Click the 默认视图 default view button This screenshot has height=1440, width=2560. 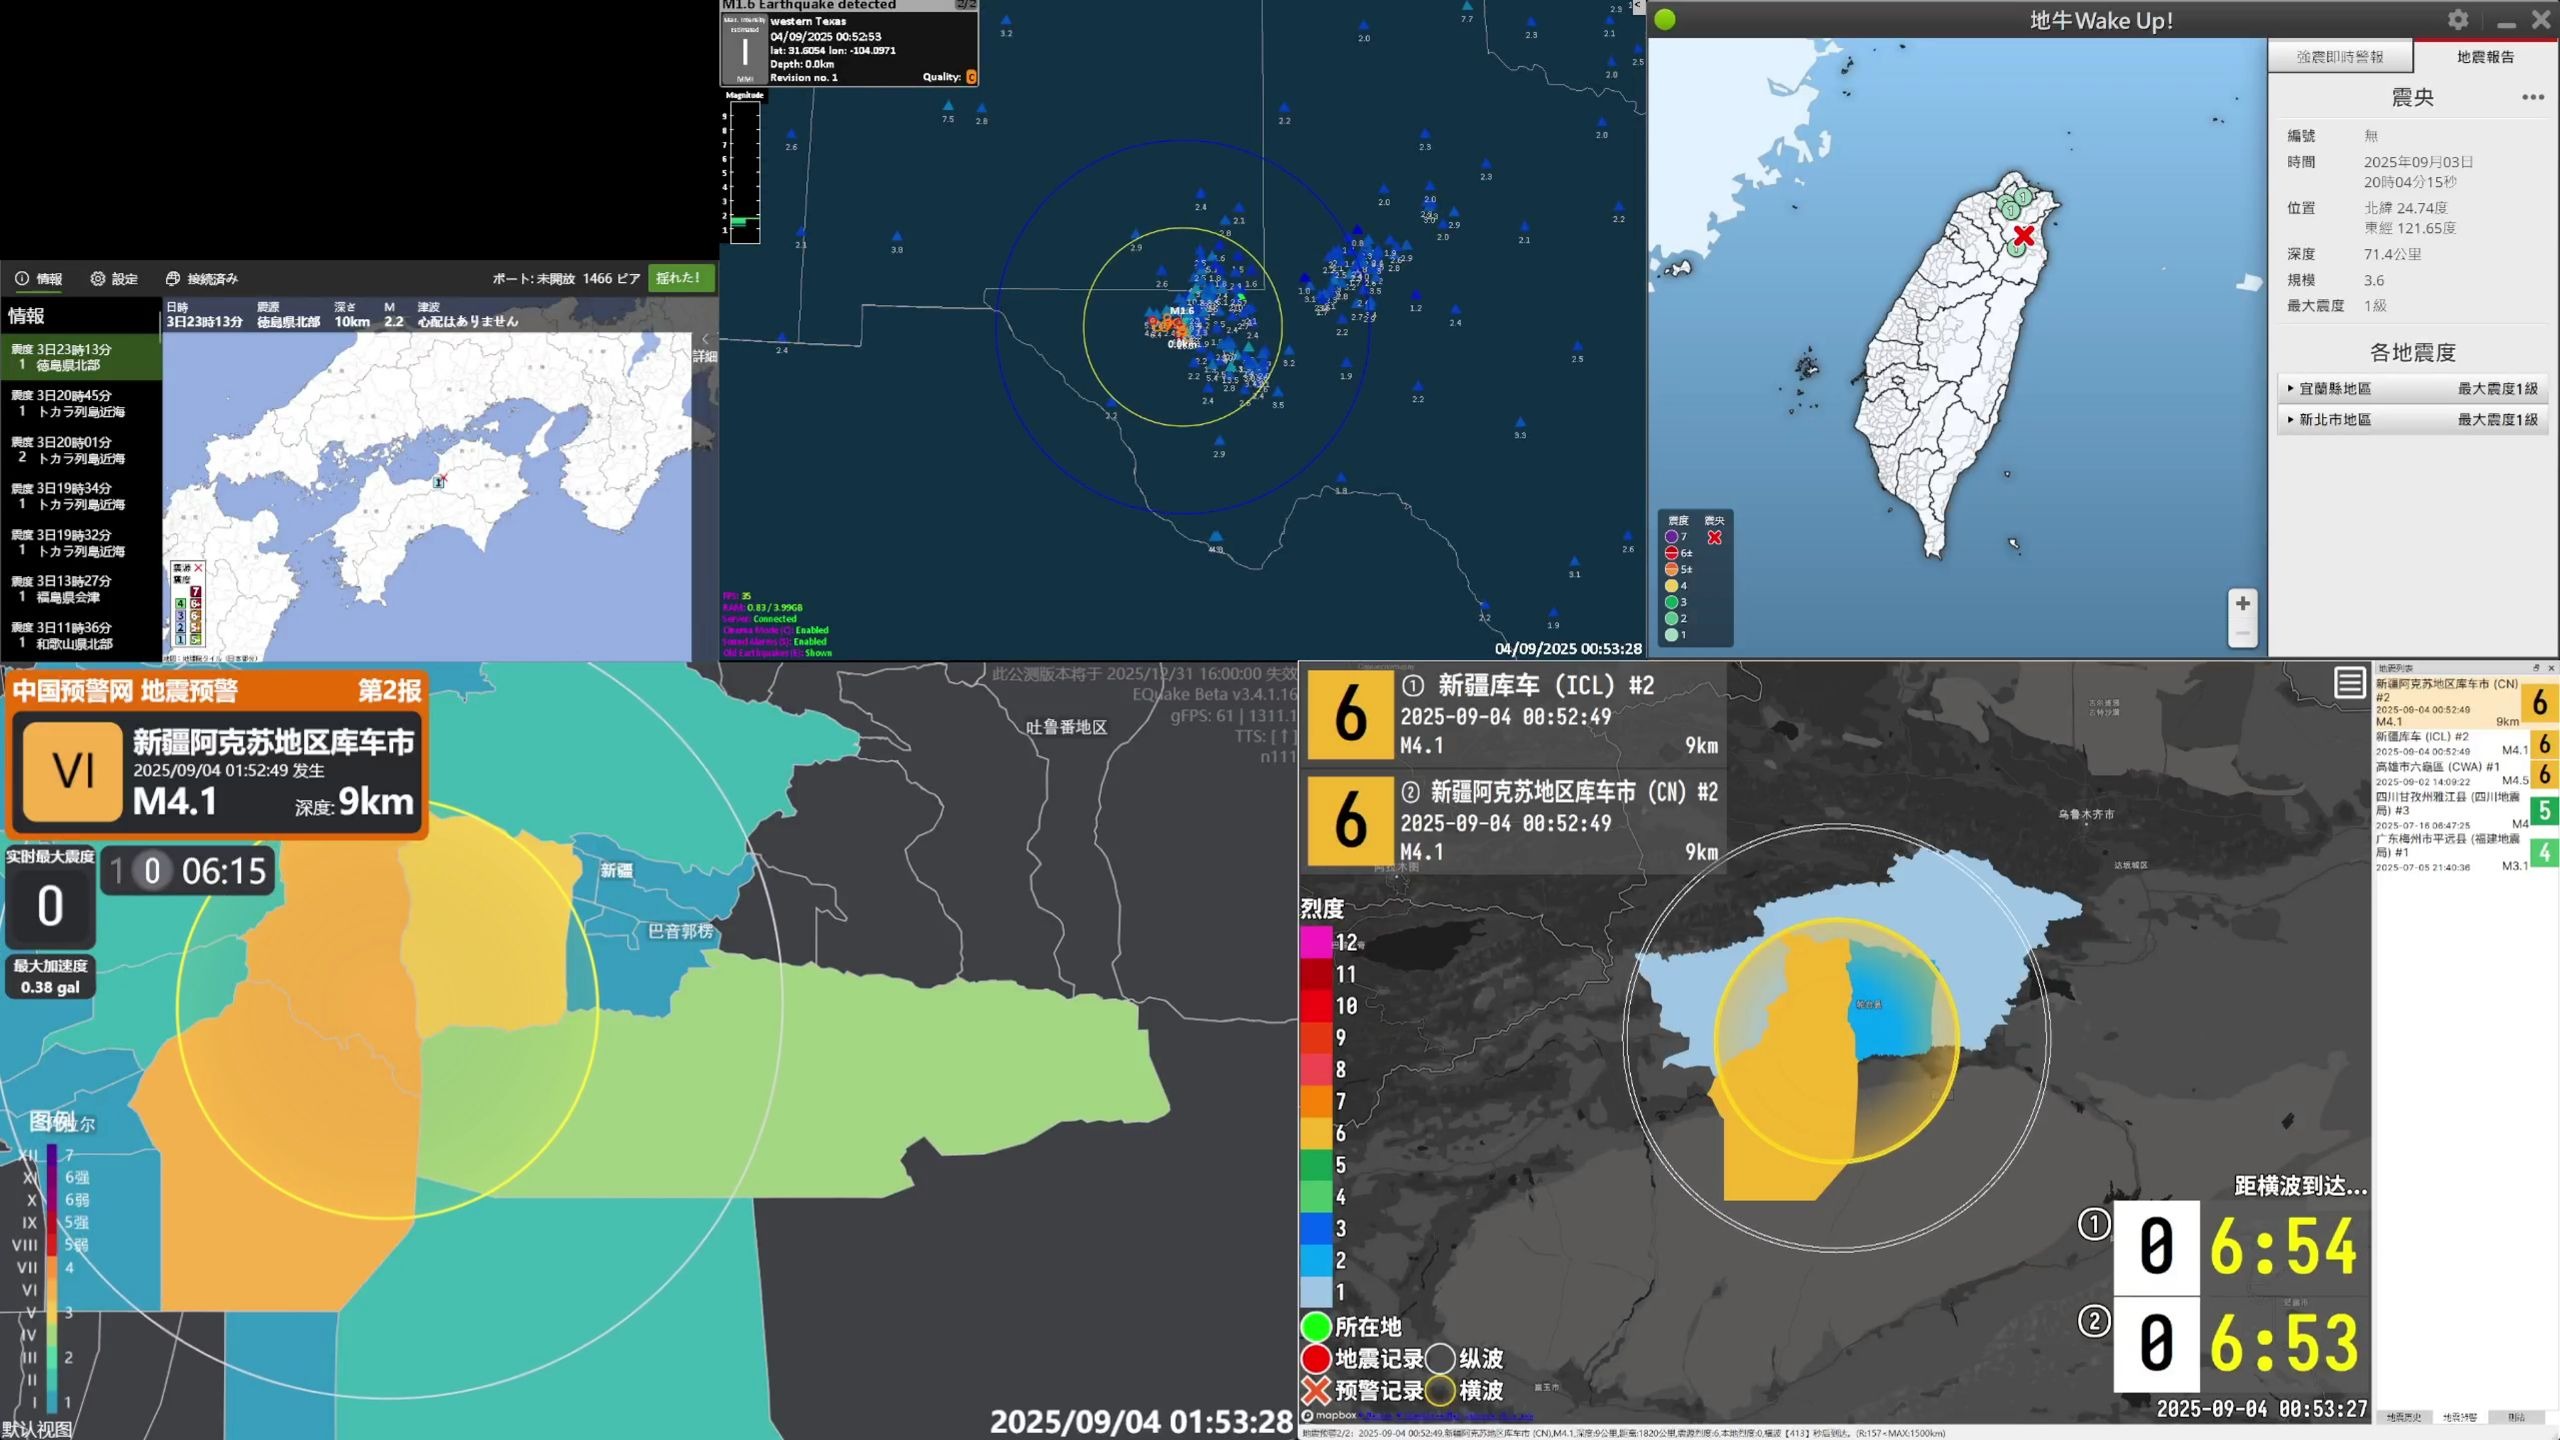(x=37, y=1429)
